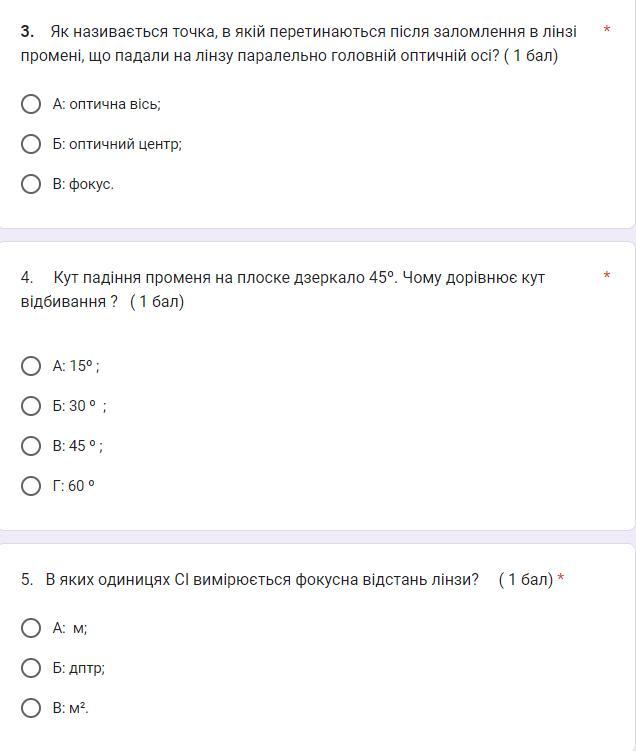The image size is (636, 751).
Task: Click the answer label text 'фокус'
Action: 91,184
